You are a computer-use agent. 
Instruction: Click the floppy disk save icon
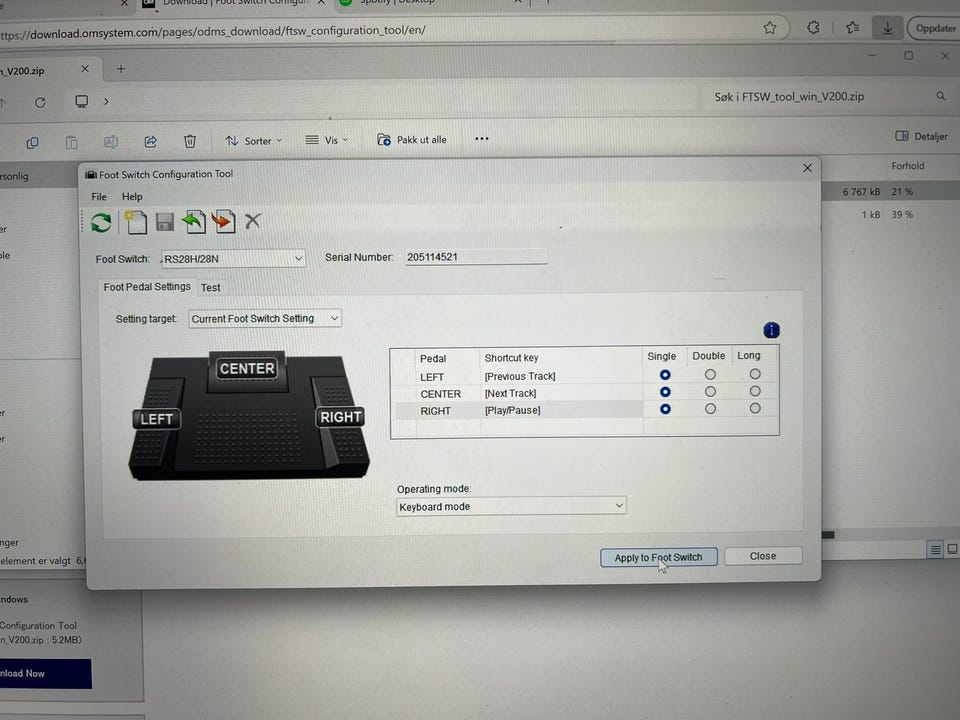point(164,222)
